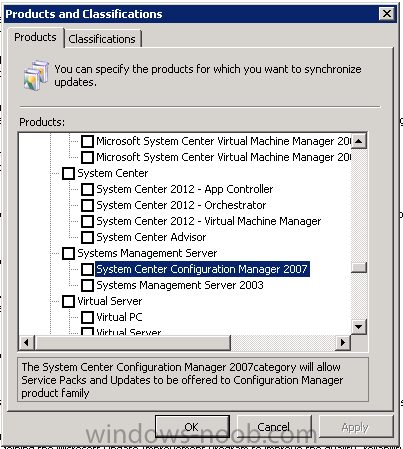Select System Center 2012 - App Controller item
Screen dimensions: 403x449
[185, 189]
